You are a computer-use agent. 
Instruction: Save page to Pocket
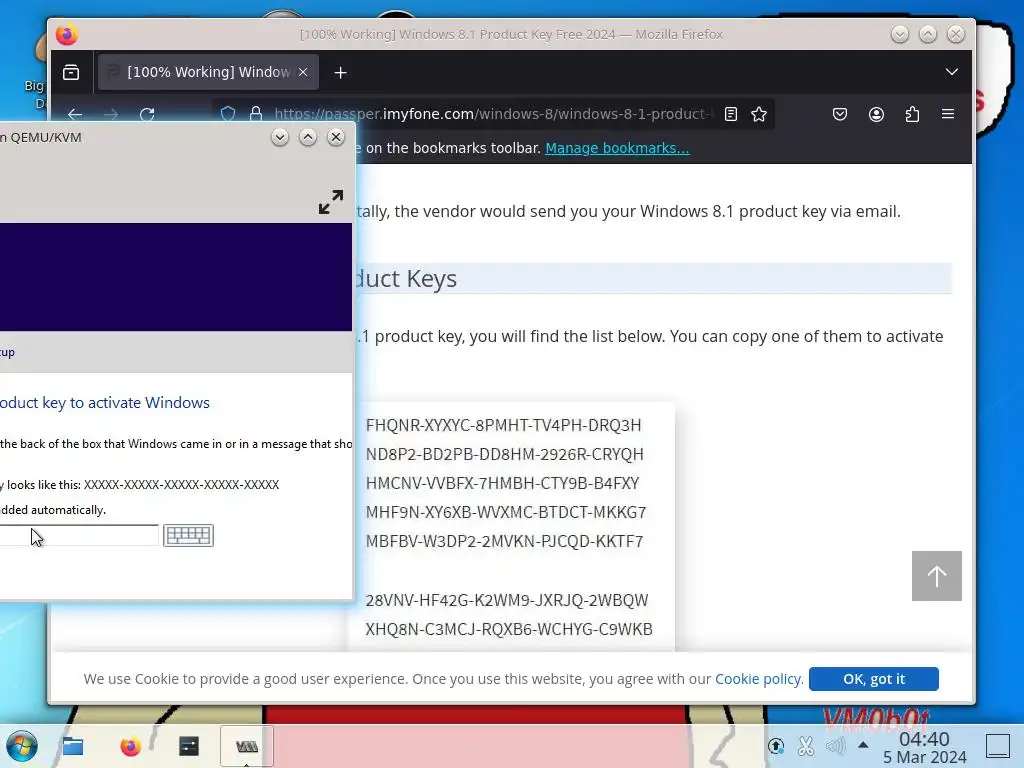[x=840, y=114]
